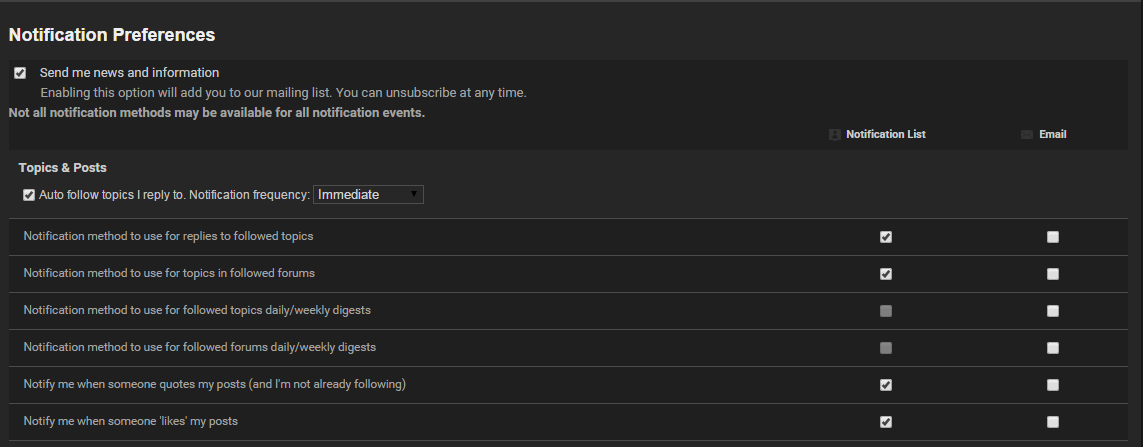The width and height of the screenshot is (1143, 447).
Task: Enable Email for followed topics daily/weekly digests
Action: [x=1053, y=311]
